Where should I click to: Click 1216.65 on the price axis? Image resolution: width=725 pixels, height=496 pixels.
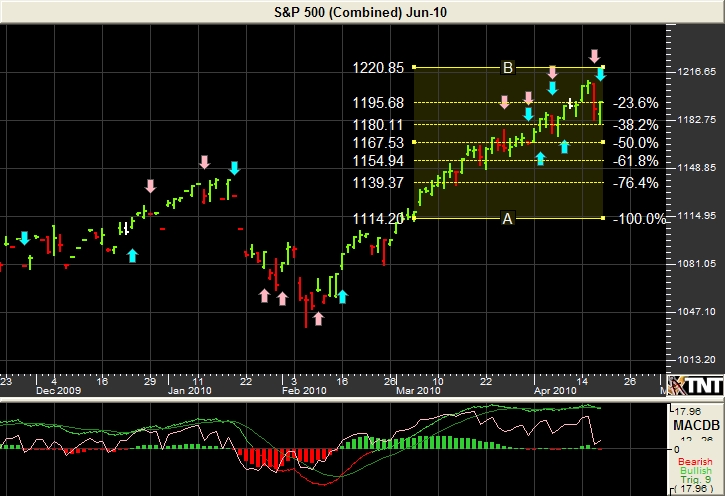tap(696, 72)
